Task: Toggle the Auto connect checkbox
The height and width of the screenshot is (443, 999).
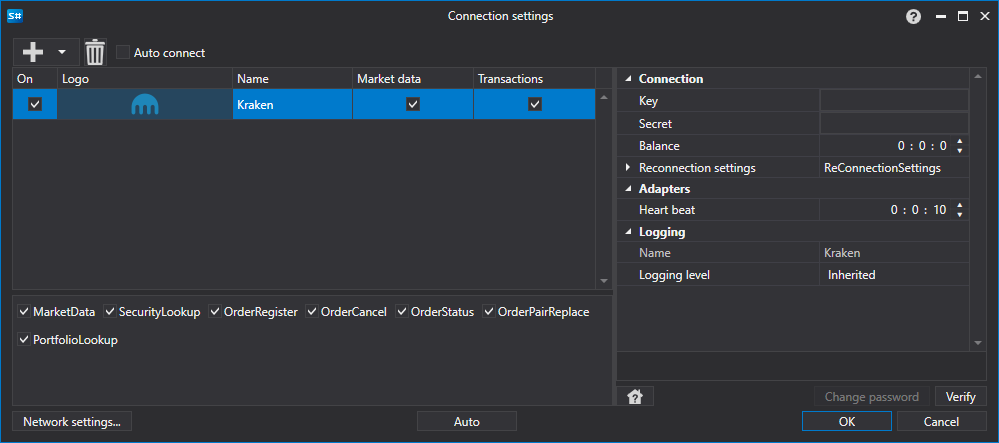Action: click(123, 52)
